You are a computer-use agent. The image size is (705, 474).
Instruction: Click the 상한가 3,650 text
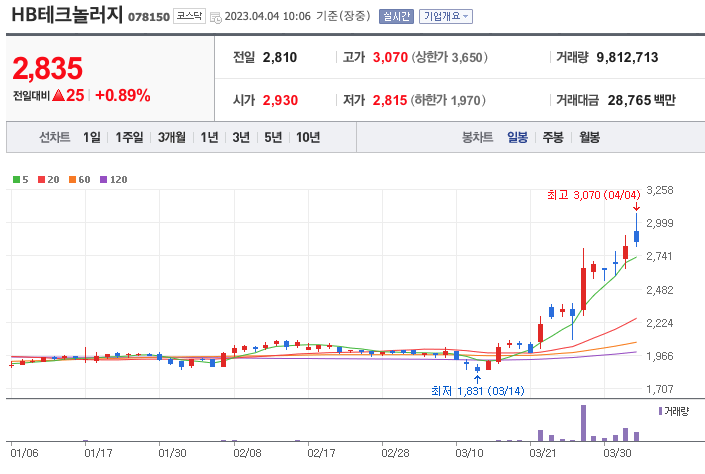[450, 58]
